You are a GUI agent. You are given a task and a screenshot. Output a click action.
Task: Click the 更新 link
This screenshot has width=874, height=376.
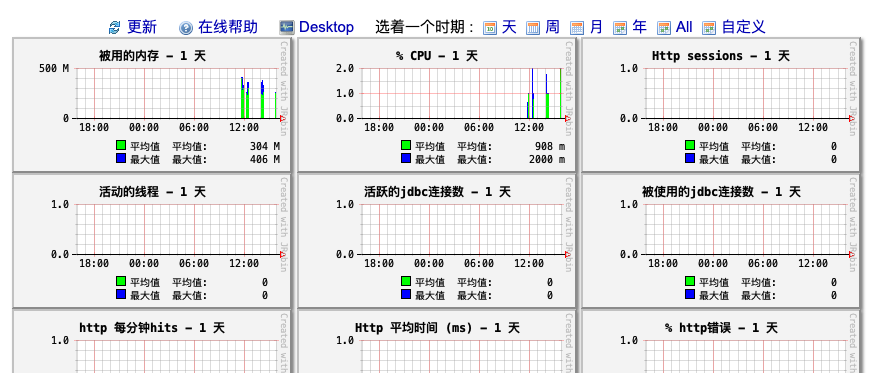tap(142, 27)
